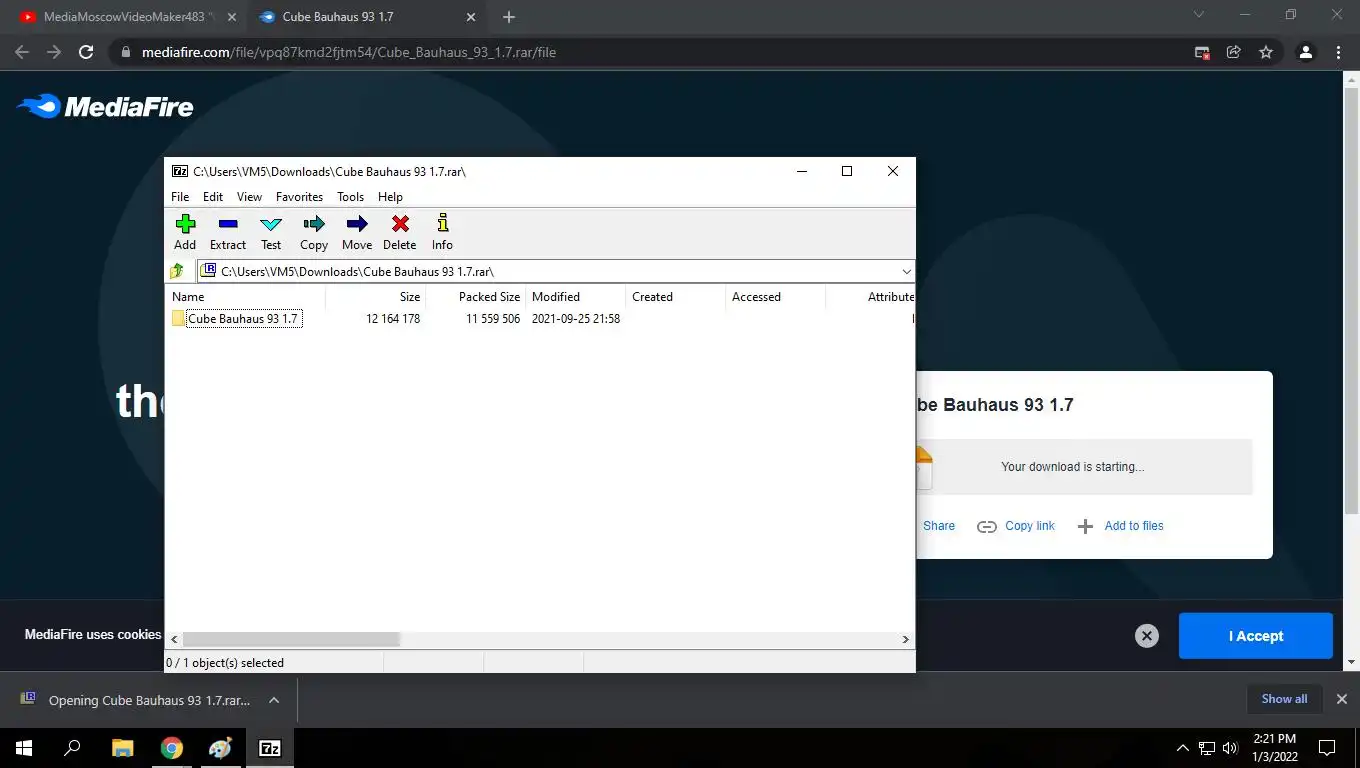The height and width of the screenshot is (768, 1360).
Task: Dismiss the cookie banner with X icon
Action: click(x=1147, y=636)
